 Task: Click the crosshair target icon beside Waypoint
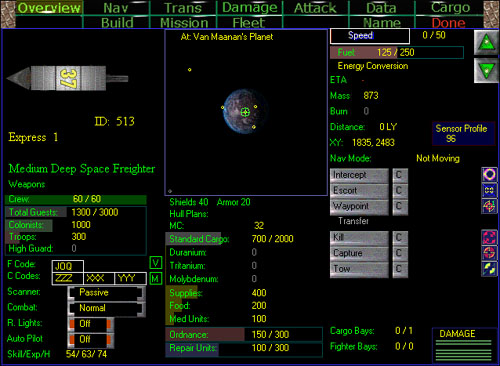point(489,206)
